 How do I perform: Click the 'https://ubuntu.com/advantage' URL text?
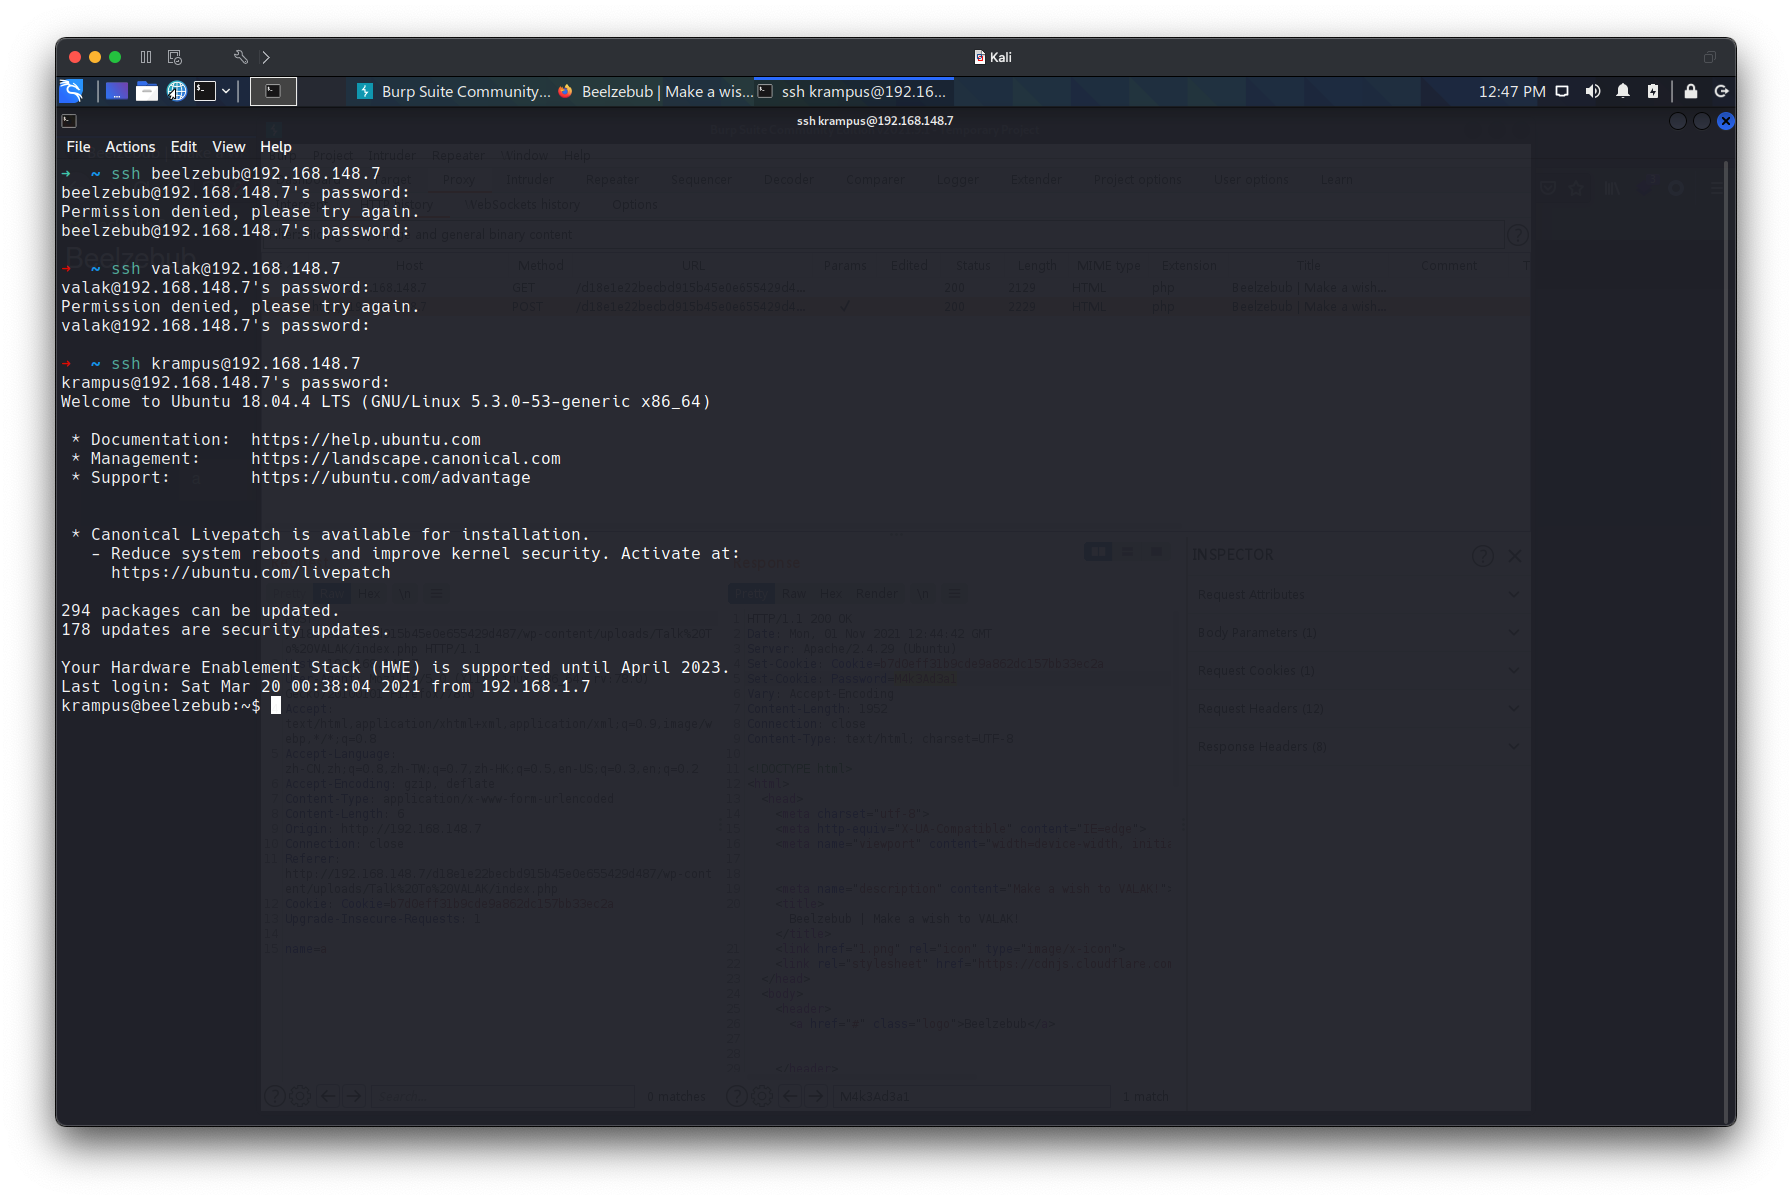[391, 478]
